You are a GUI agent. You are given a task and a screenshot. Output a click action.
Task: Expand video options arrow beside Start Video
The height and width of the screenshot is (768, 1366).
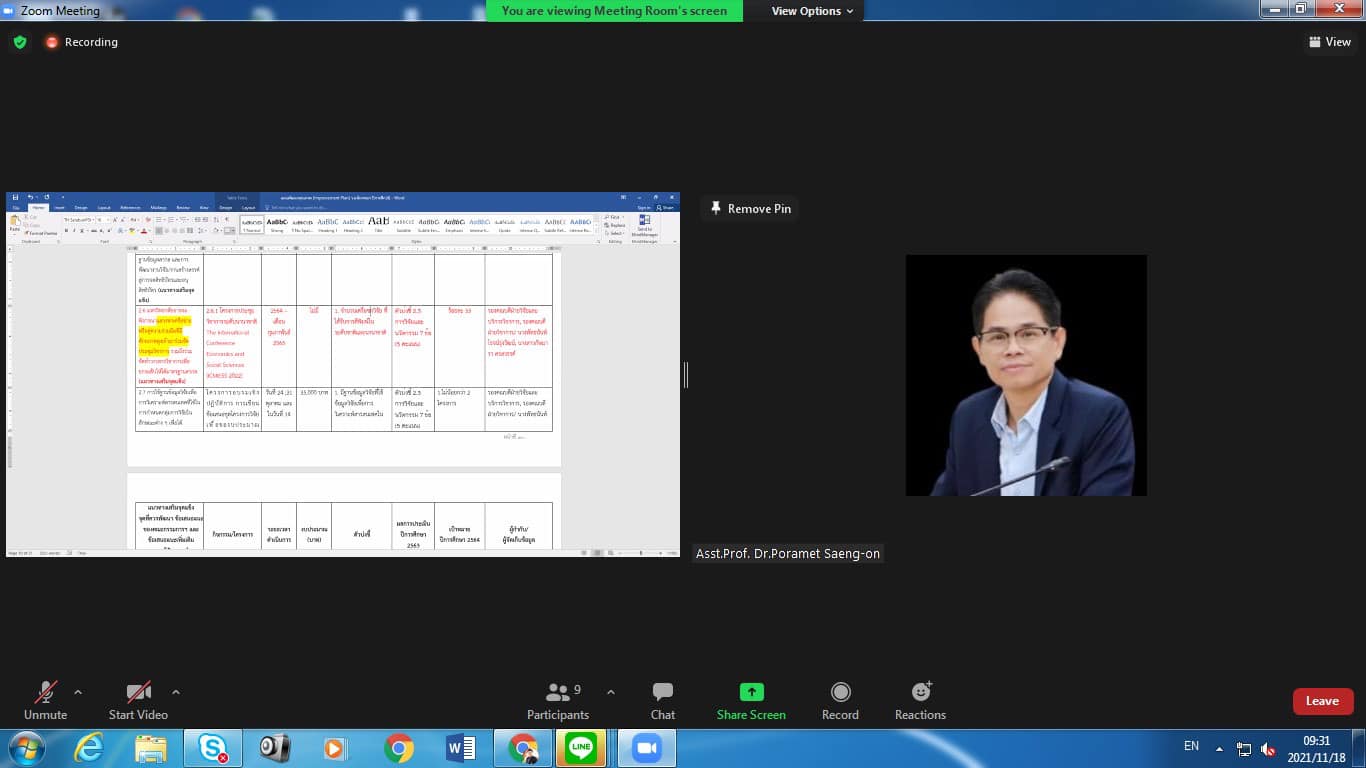tap(176, 692)
